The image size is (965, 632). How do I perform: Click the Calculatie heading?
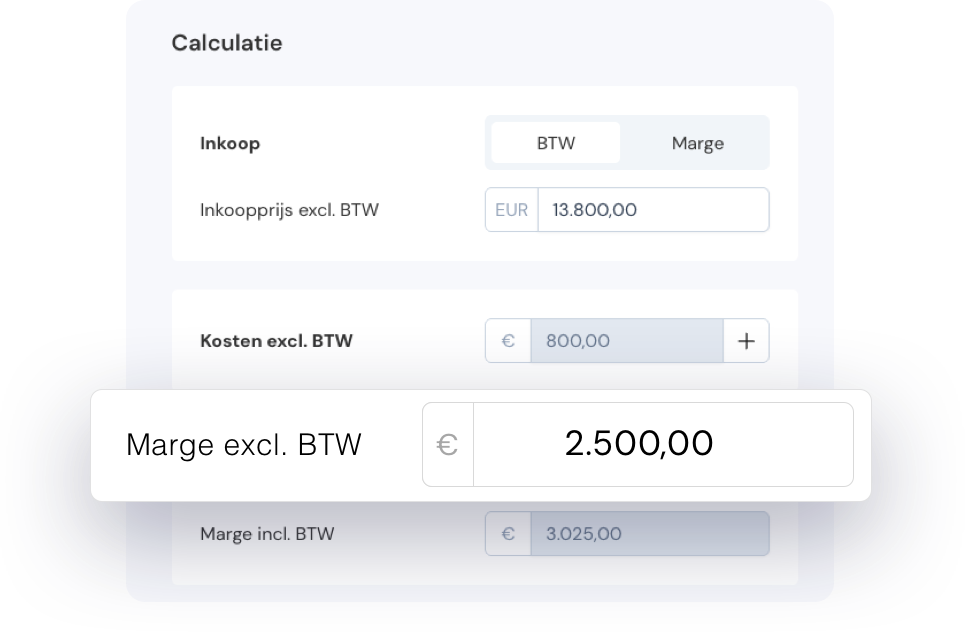227,43
